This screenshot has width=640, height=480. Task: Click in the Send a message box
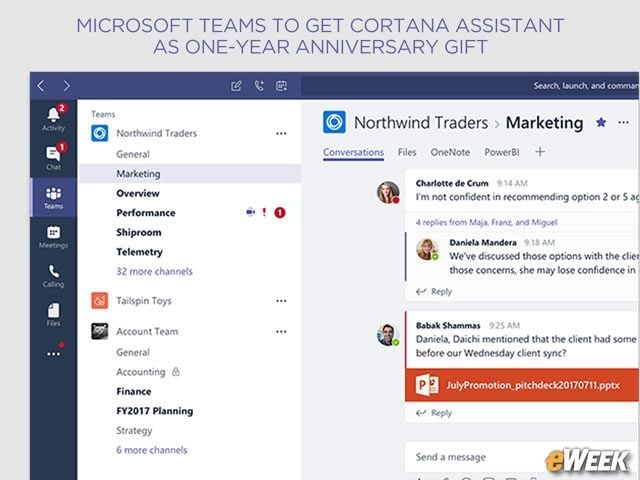coord(522,457)
